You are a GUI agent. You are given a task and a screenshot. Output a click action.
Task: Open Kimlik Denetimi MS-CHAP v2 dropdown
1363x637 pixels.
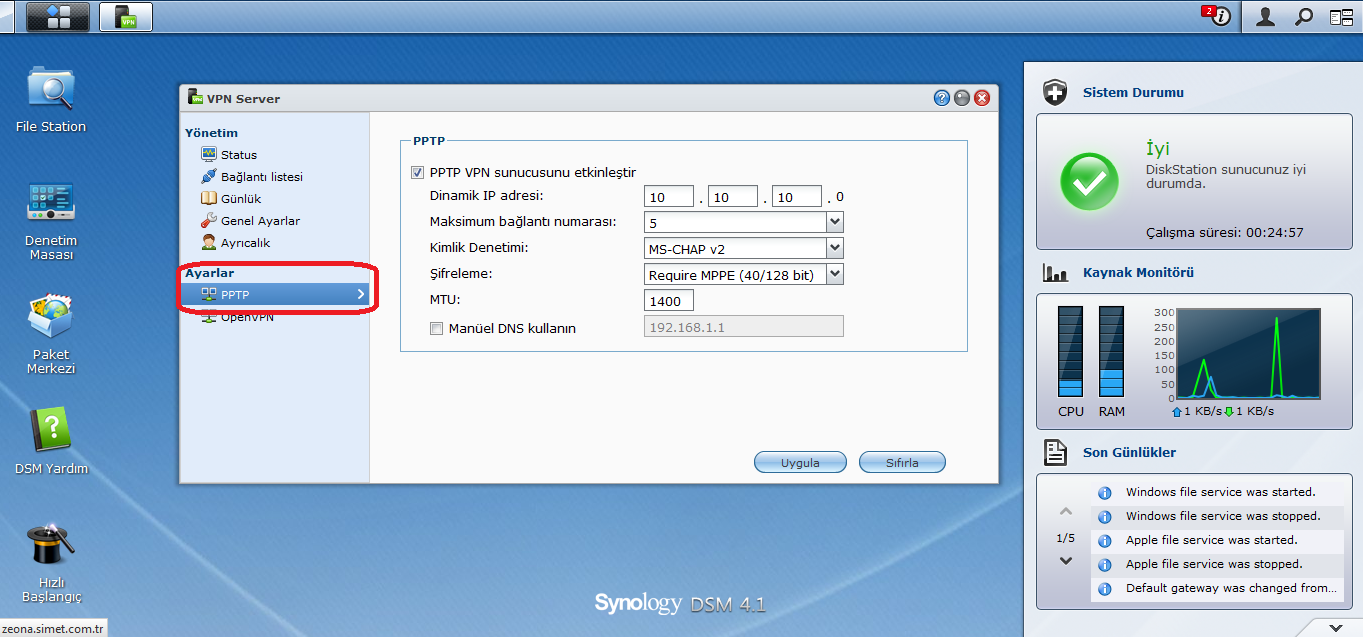(x=835, y=248)
